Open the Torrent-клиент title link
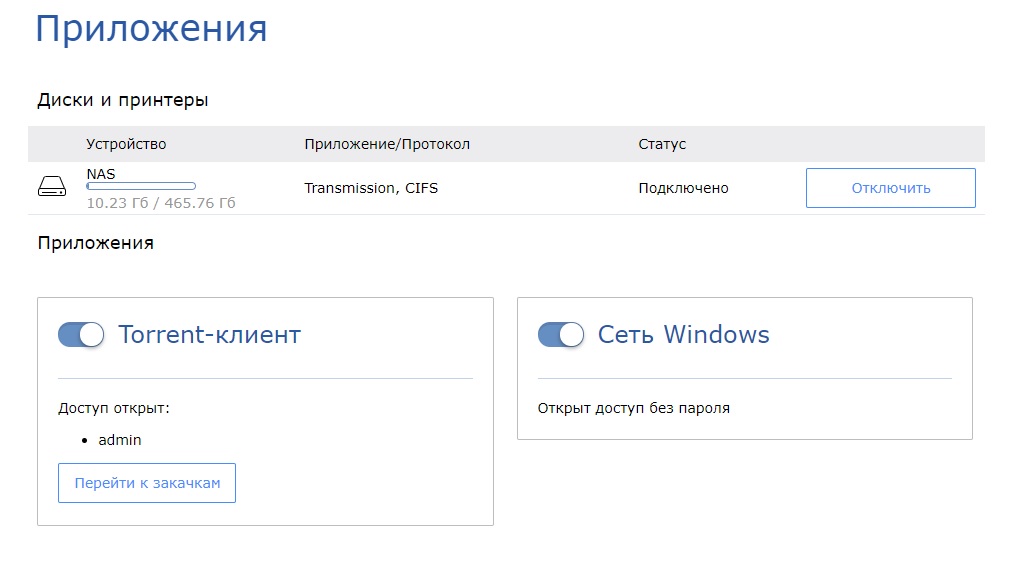The width and height of the screenshot is (1011, 565). click(x=210, y=334)
